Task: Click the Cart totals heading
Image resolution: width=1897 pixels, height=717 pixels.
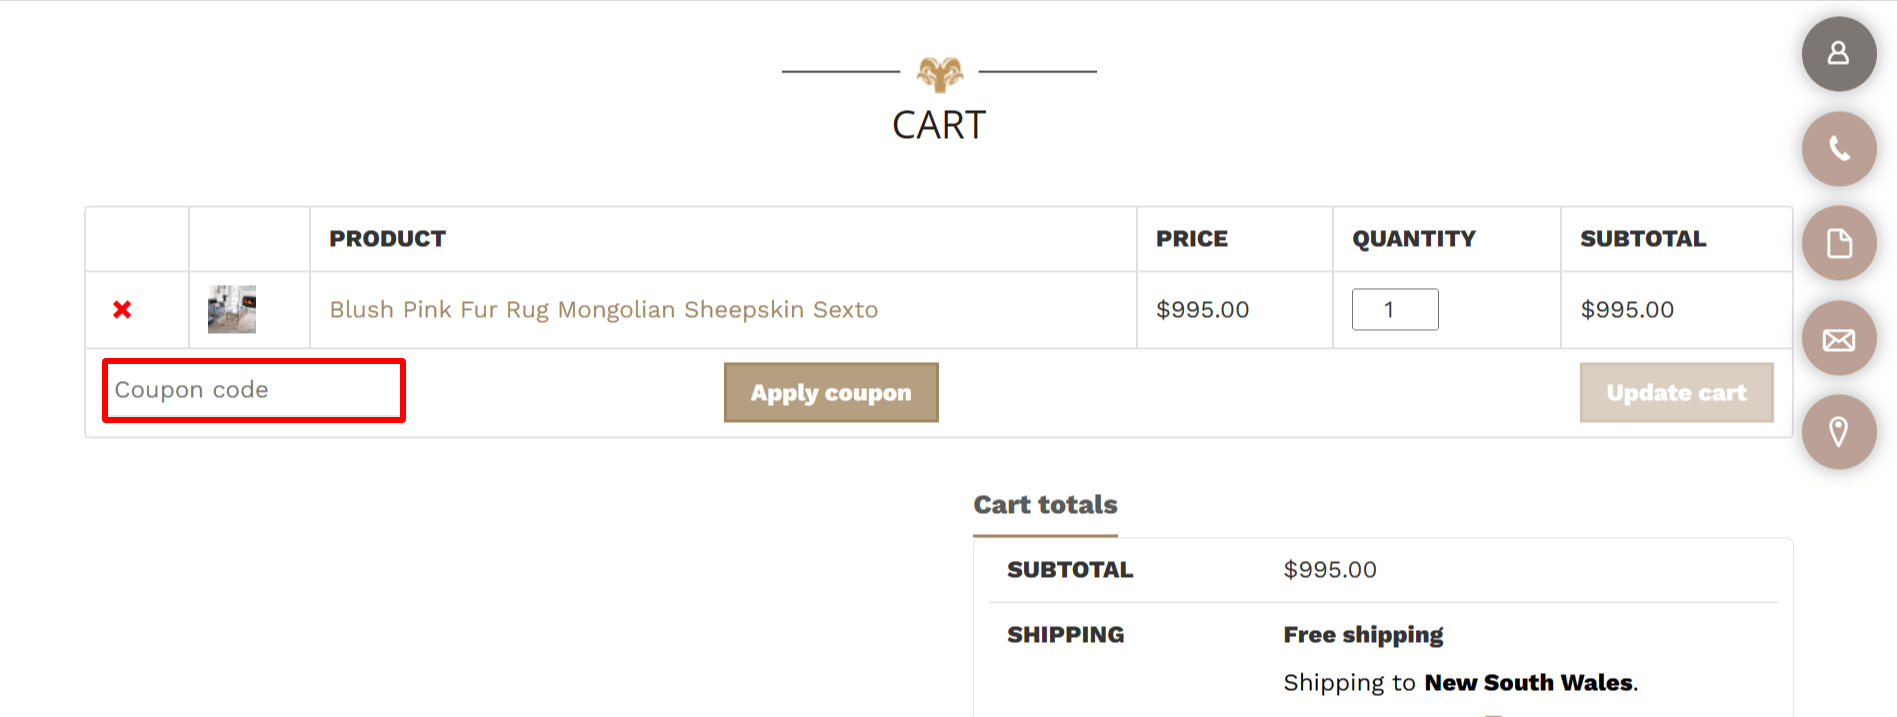Action: 1045,504
